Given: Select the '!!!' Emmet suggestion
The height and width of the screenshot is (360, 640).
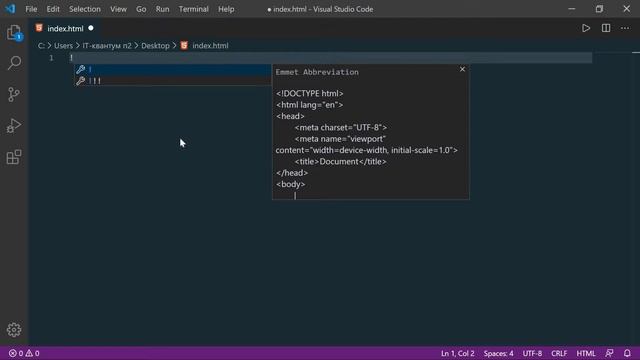Looking at the screenshot, I should point(172,81).
